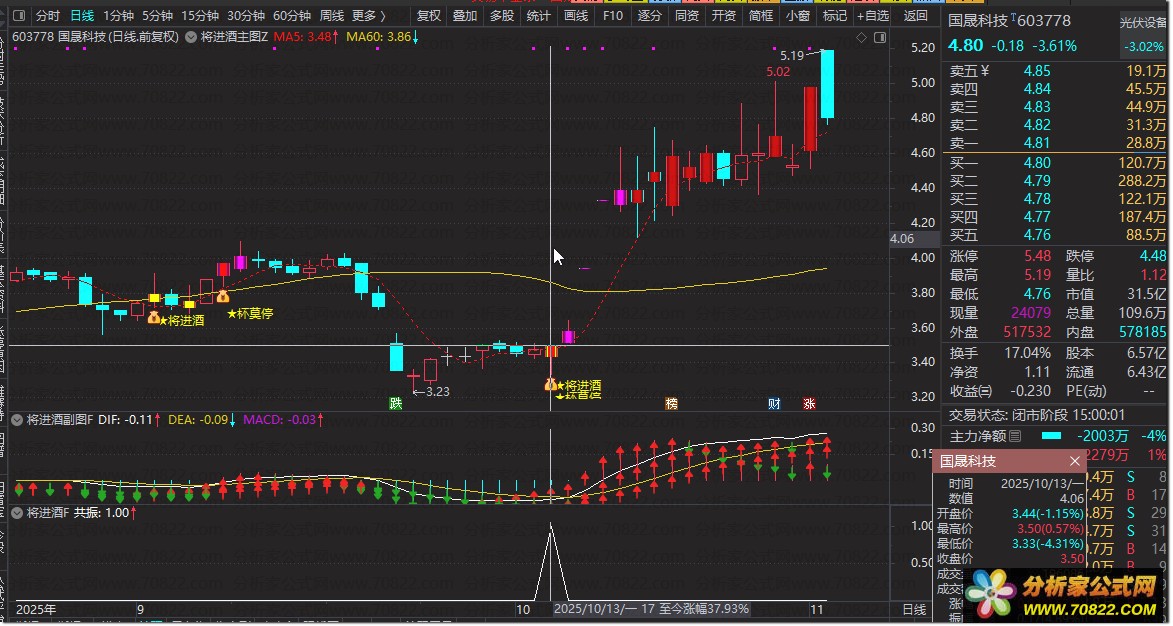Click 简框 toolbar button
1173x626 pixels.
(x=761, y=15)
